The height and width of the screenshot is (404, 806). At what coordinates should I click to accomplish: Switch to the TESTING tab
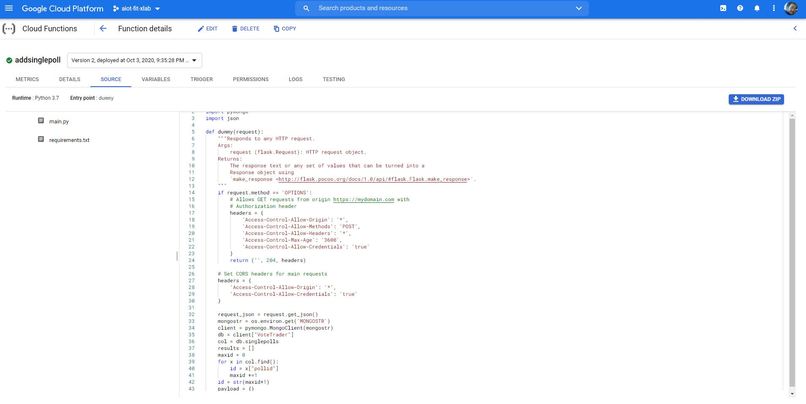coord(334,79)
